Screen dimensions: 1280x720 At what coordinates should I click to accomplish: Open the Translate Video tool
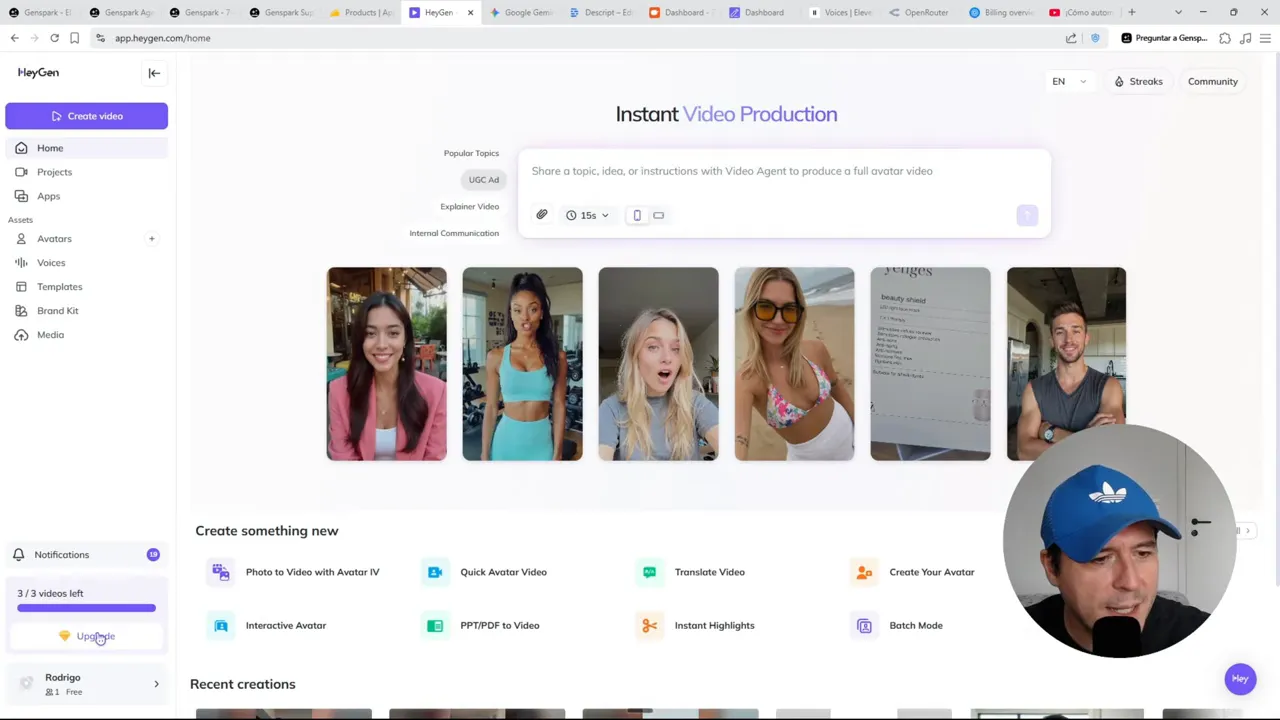tap(709, 571)
